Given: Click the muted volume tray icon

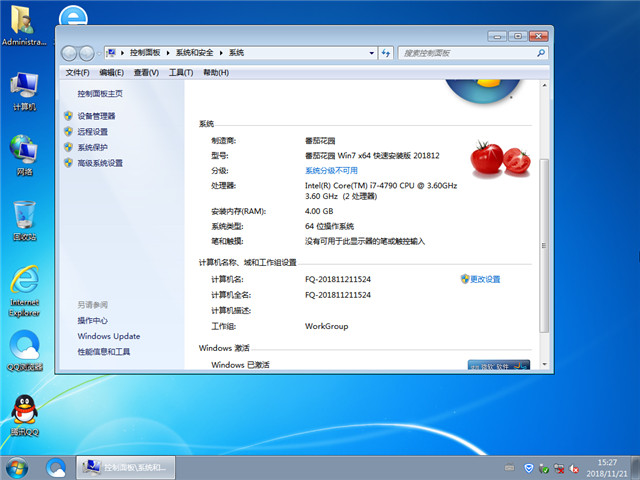Looking at the screenshot, I should (x=574, y=468).
